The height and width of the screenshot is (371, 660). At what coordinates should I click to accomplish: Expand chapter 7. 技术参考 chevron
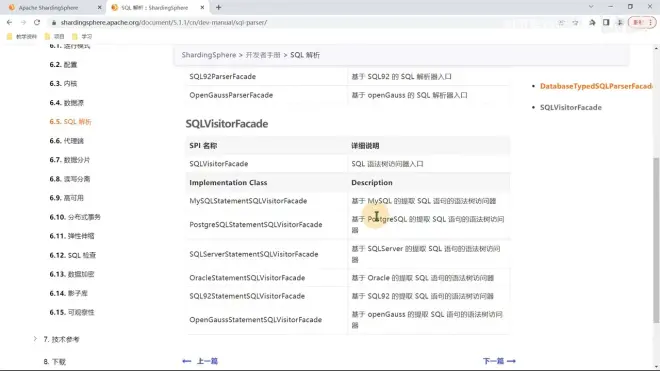tap(35, 339)
